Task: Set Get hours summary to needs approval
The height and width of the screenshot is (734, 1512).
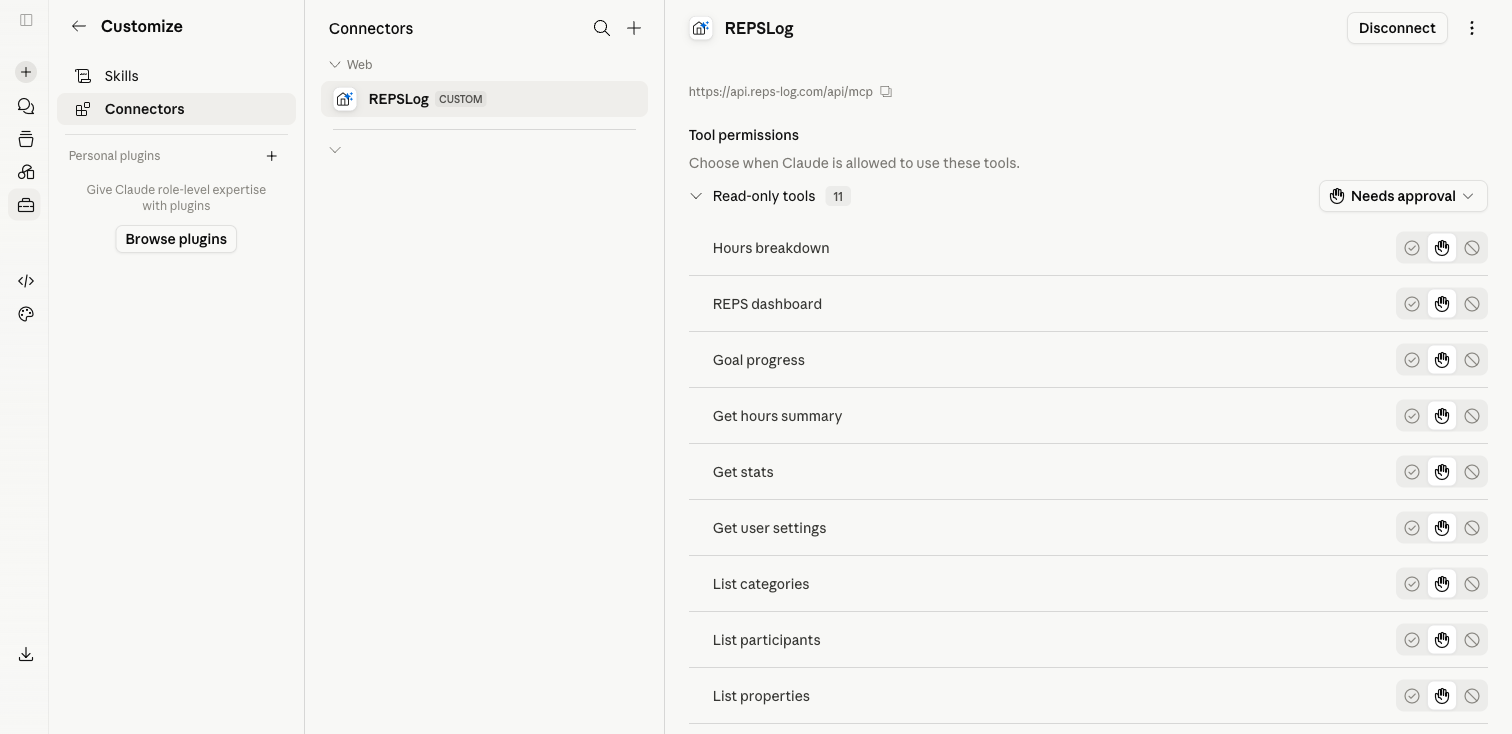Action: (1442, 416)
